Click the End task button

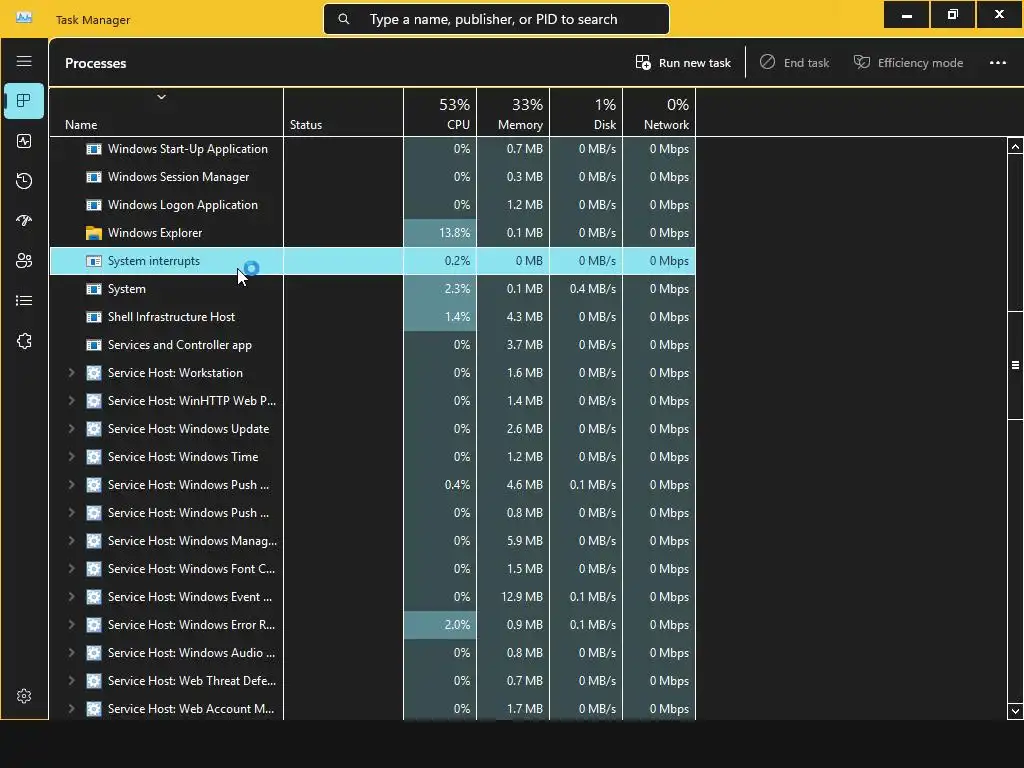[x=795, y=63]
